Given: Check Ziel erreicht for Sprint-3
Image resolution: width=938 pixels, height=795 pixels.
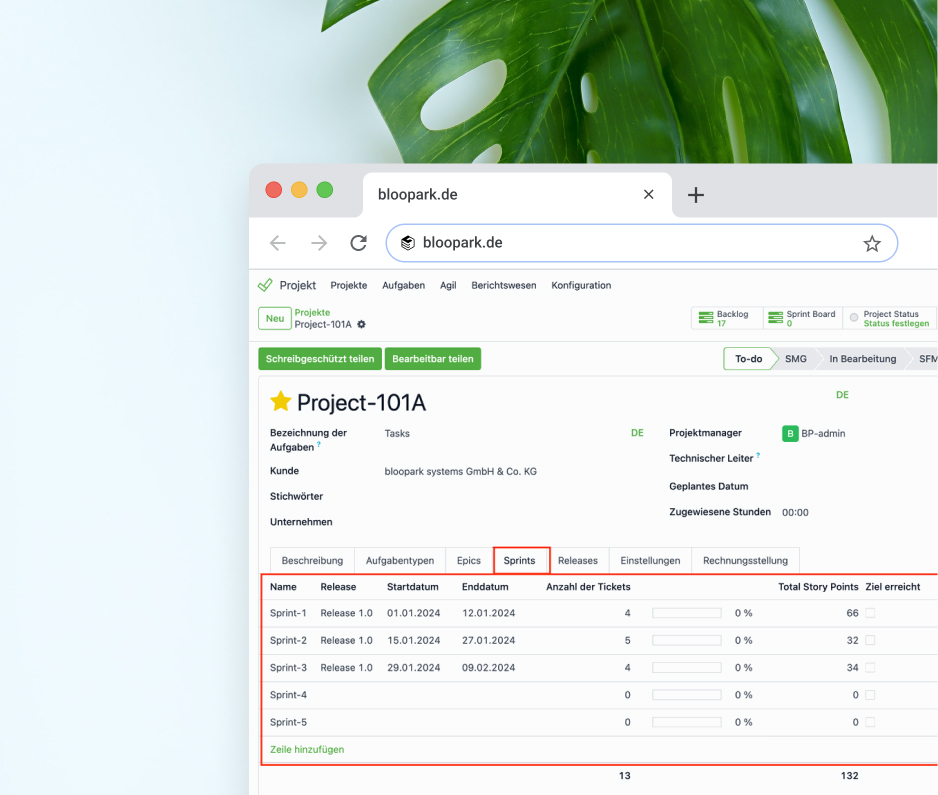Looking at the screenshot, I should click(871, 667).
